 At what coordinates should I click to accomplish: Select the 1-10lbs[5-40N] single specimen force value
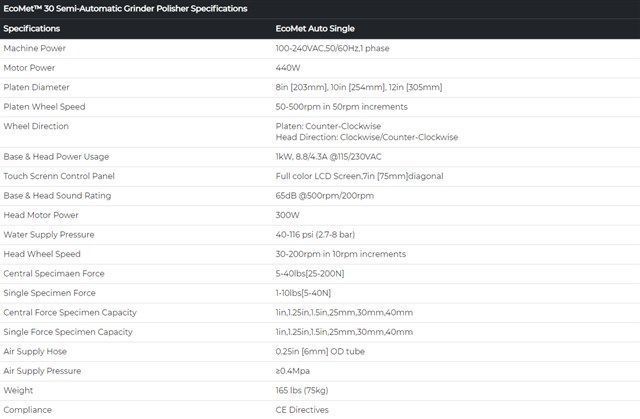point(303,293)
